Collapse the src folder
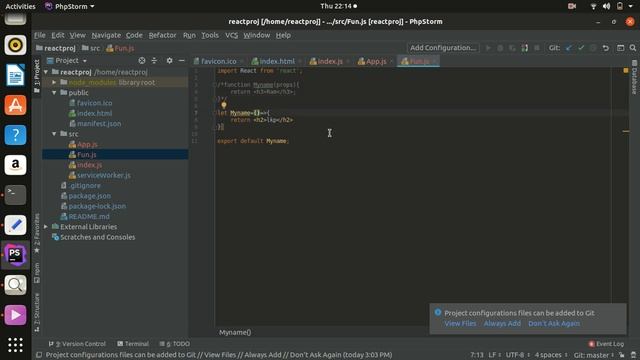 (54, 134)
